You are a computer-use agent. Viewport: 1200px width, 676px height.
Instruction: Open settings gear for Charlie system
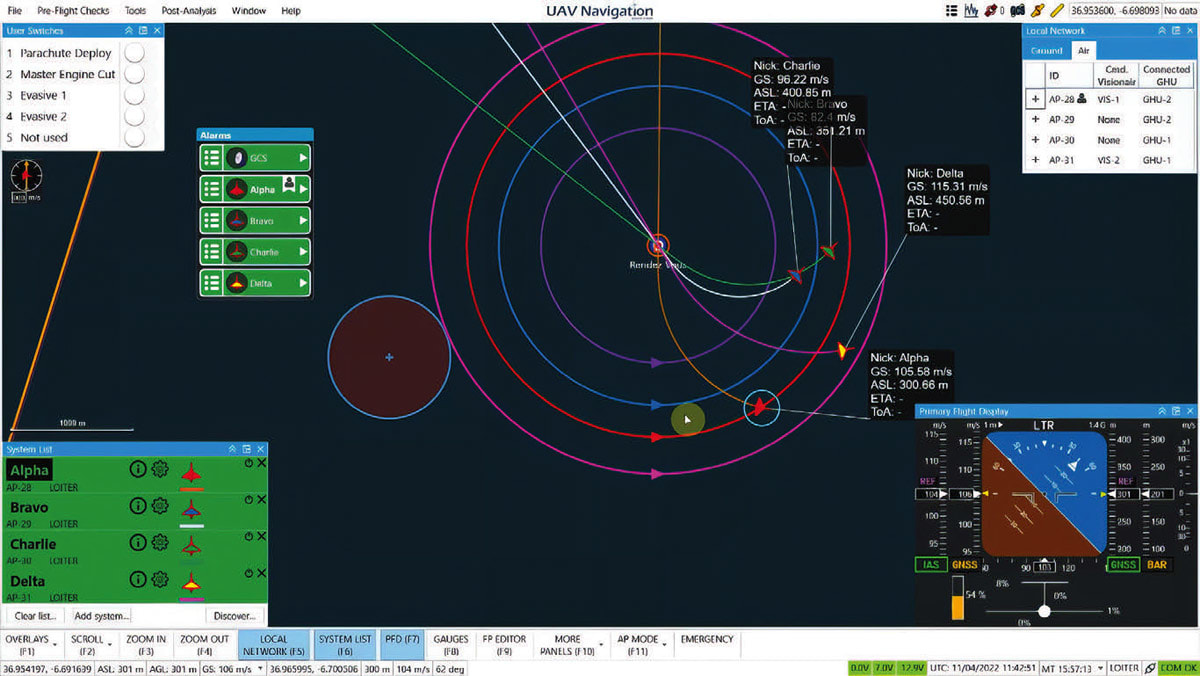pyautogui.click(x=160, y=544)
